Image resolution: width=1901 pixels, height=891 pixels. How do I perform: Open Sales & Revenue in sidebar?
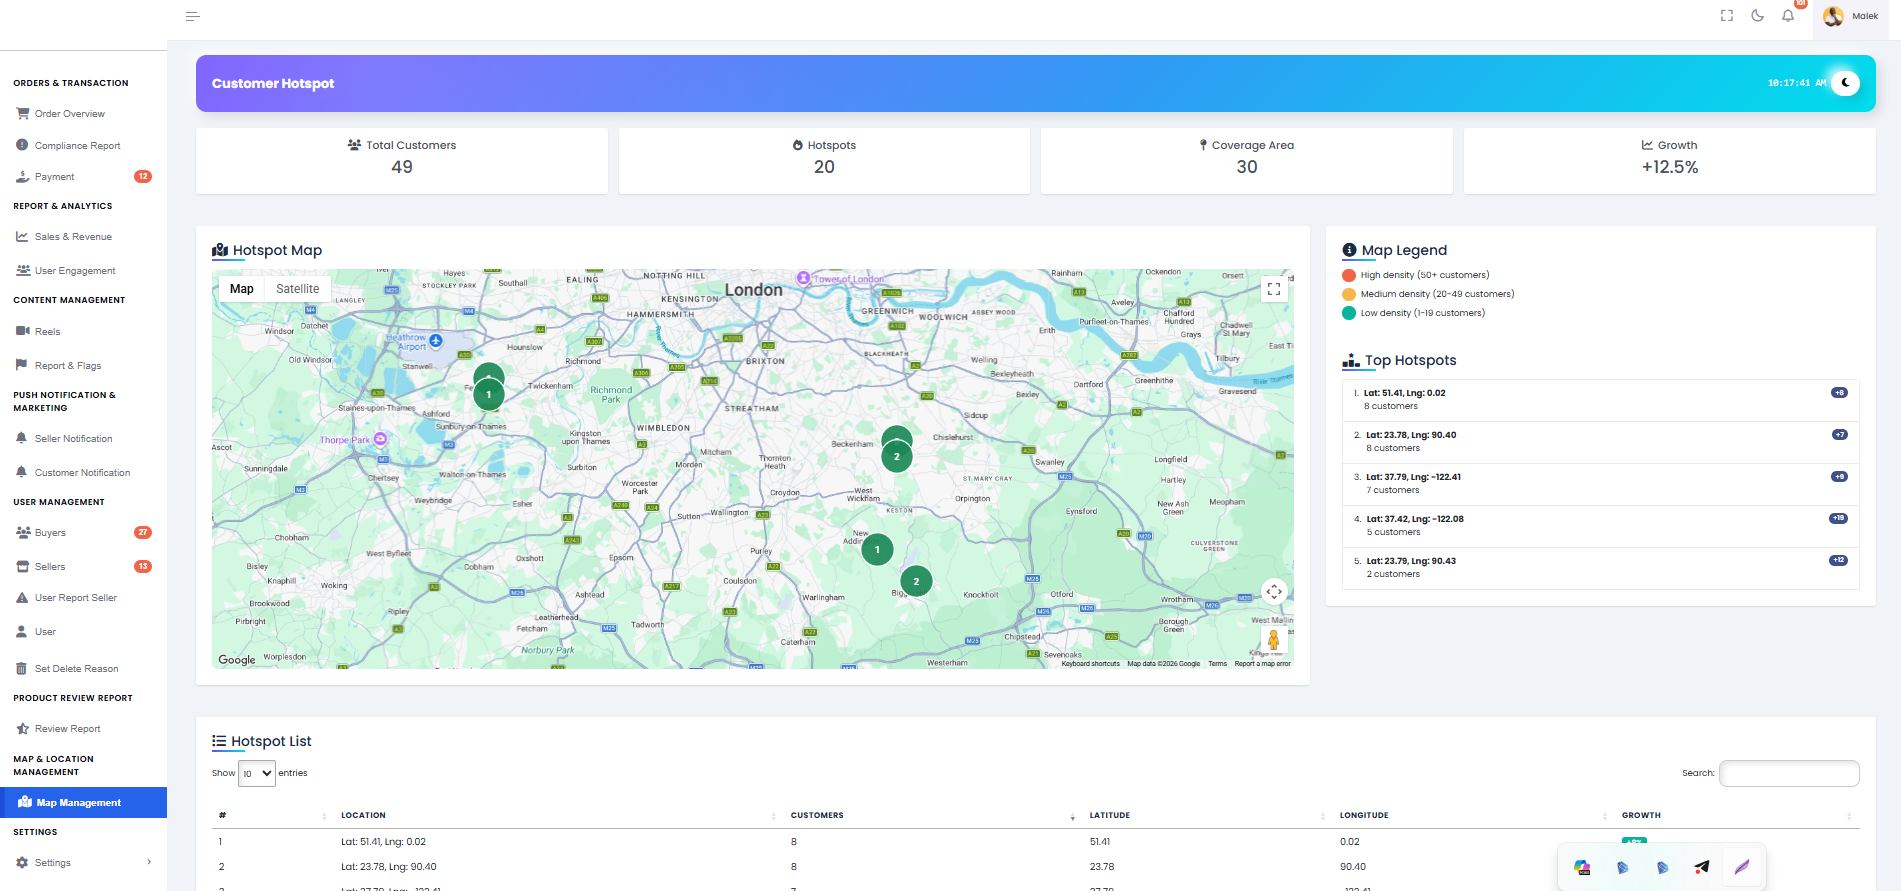73,237
